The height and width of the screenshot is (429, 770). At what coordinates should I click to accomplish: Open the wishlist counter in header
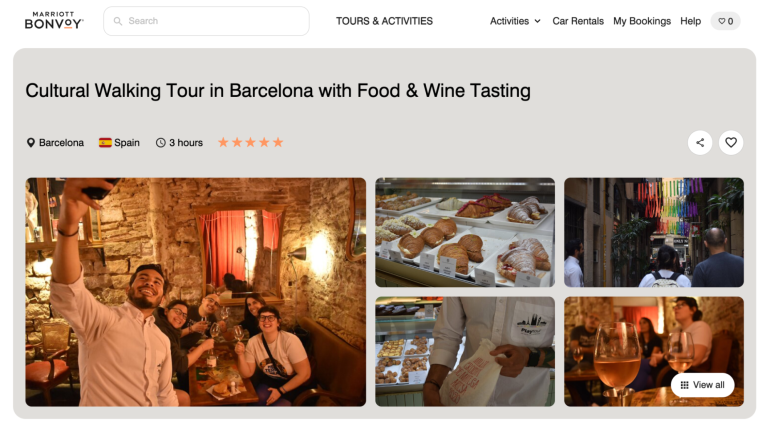pyautogui.click(x=725, y=21)
